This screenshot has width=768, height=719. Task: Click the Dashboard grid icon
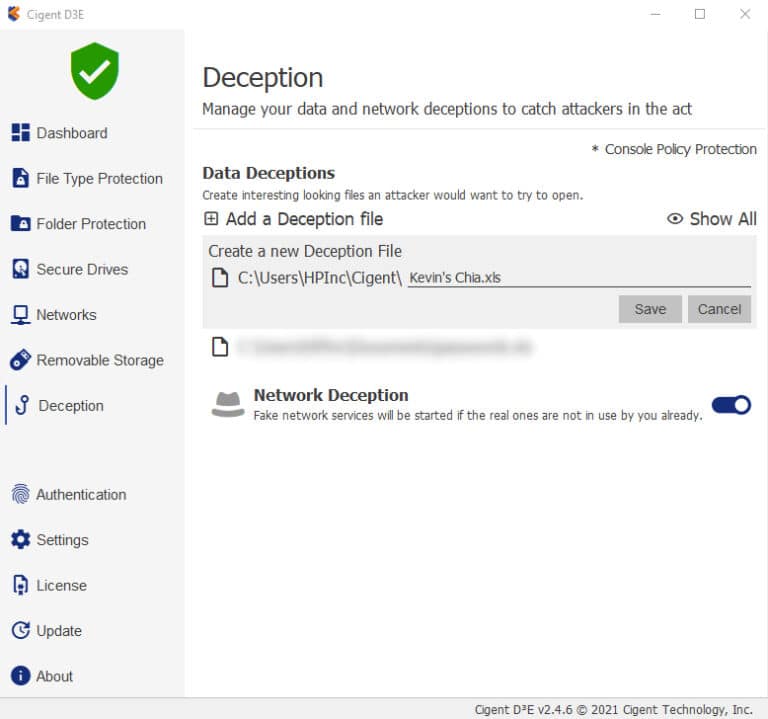(21, 133)
